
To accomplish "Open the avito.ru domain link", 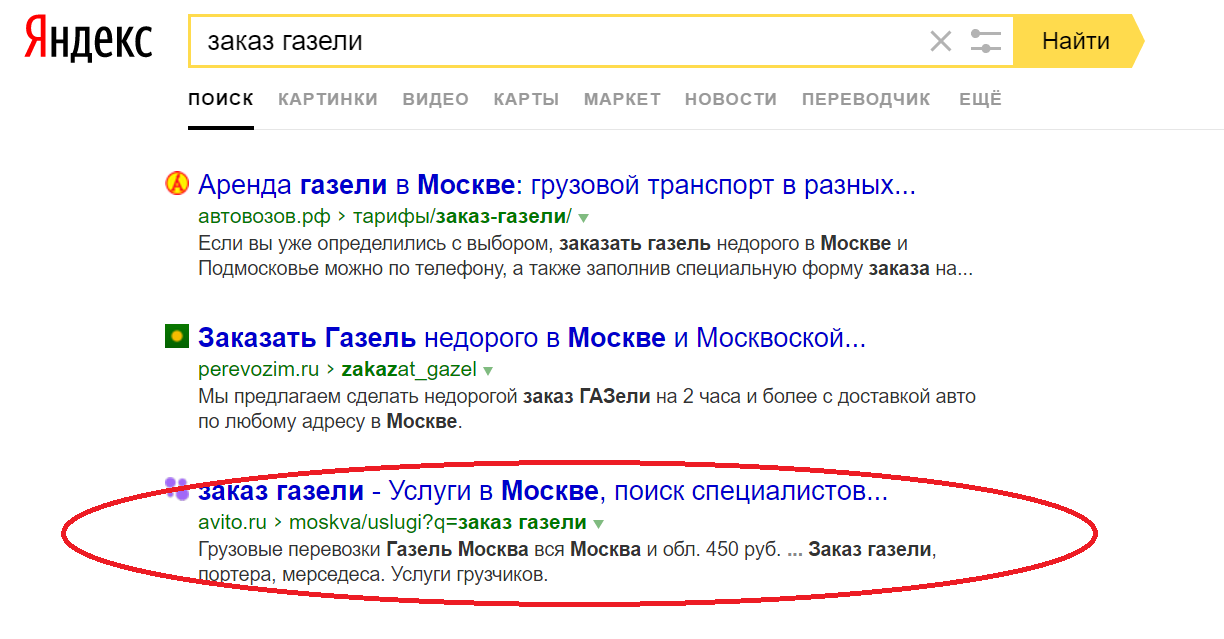I will coord(232,522).
